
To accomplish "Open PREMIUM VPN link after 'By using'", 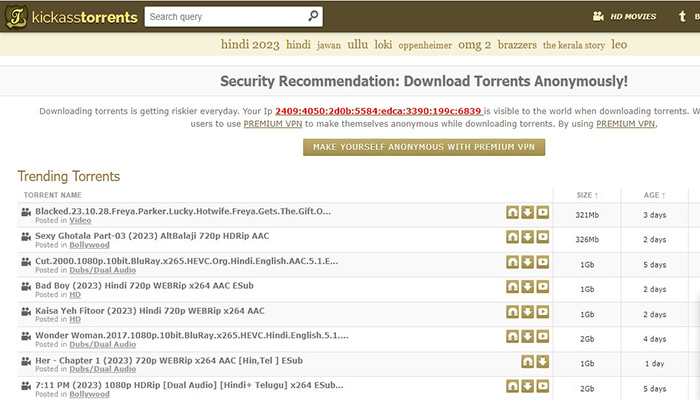I will click(625, 124).
